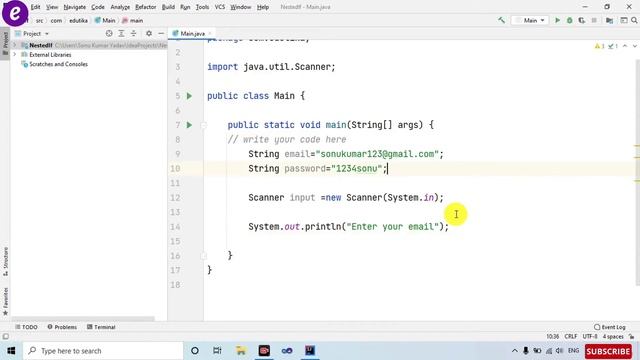Screen dimensions: 640x360
Task: Run Main with the green play button in the toolbar
Action: coord(557,20)
